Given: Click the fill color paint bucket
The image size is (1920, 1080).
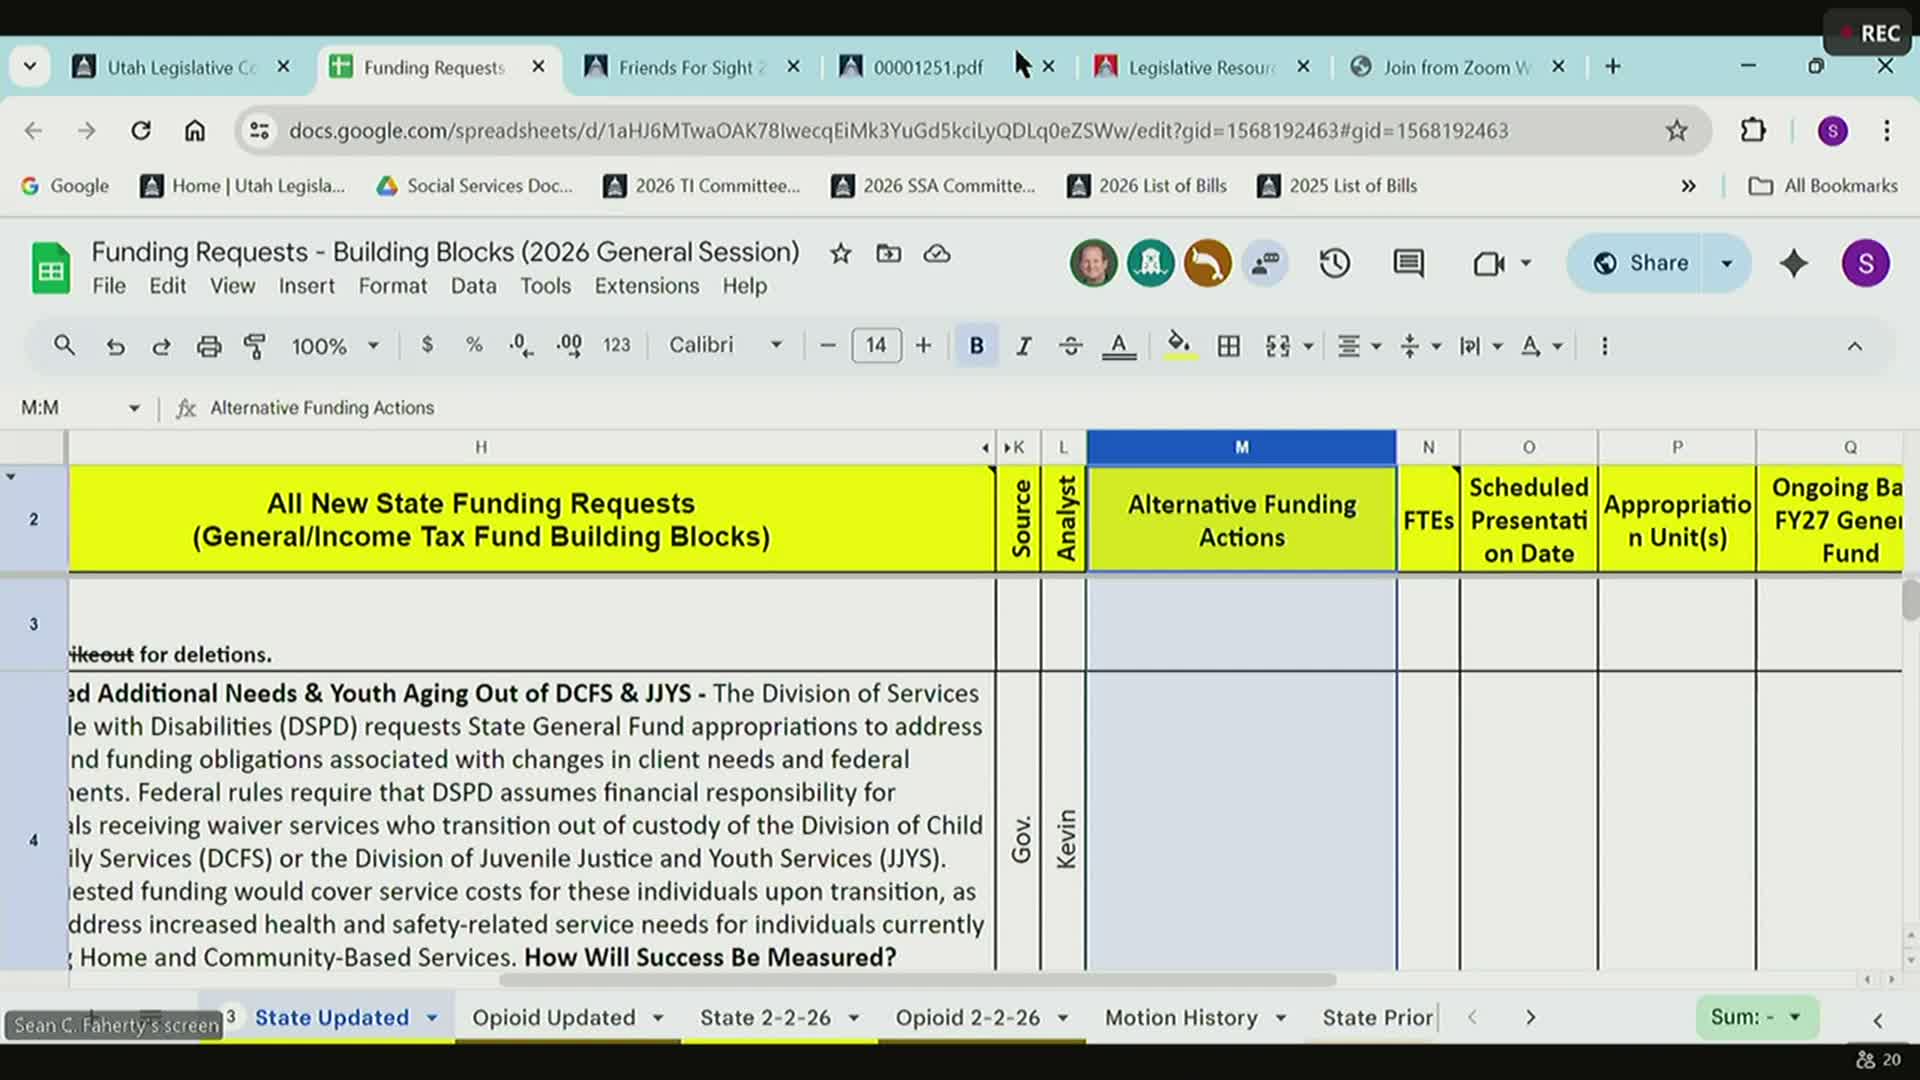Looking at the screenshot, I should pyautogui.click(x=1179, y=346).
